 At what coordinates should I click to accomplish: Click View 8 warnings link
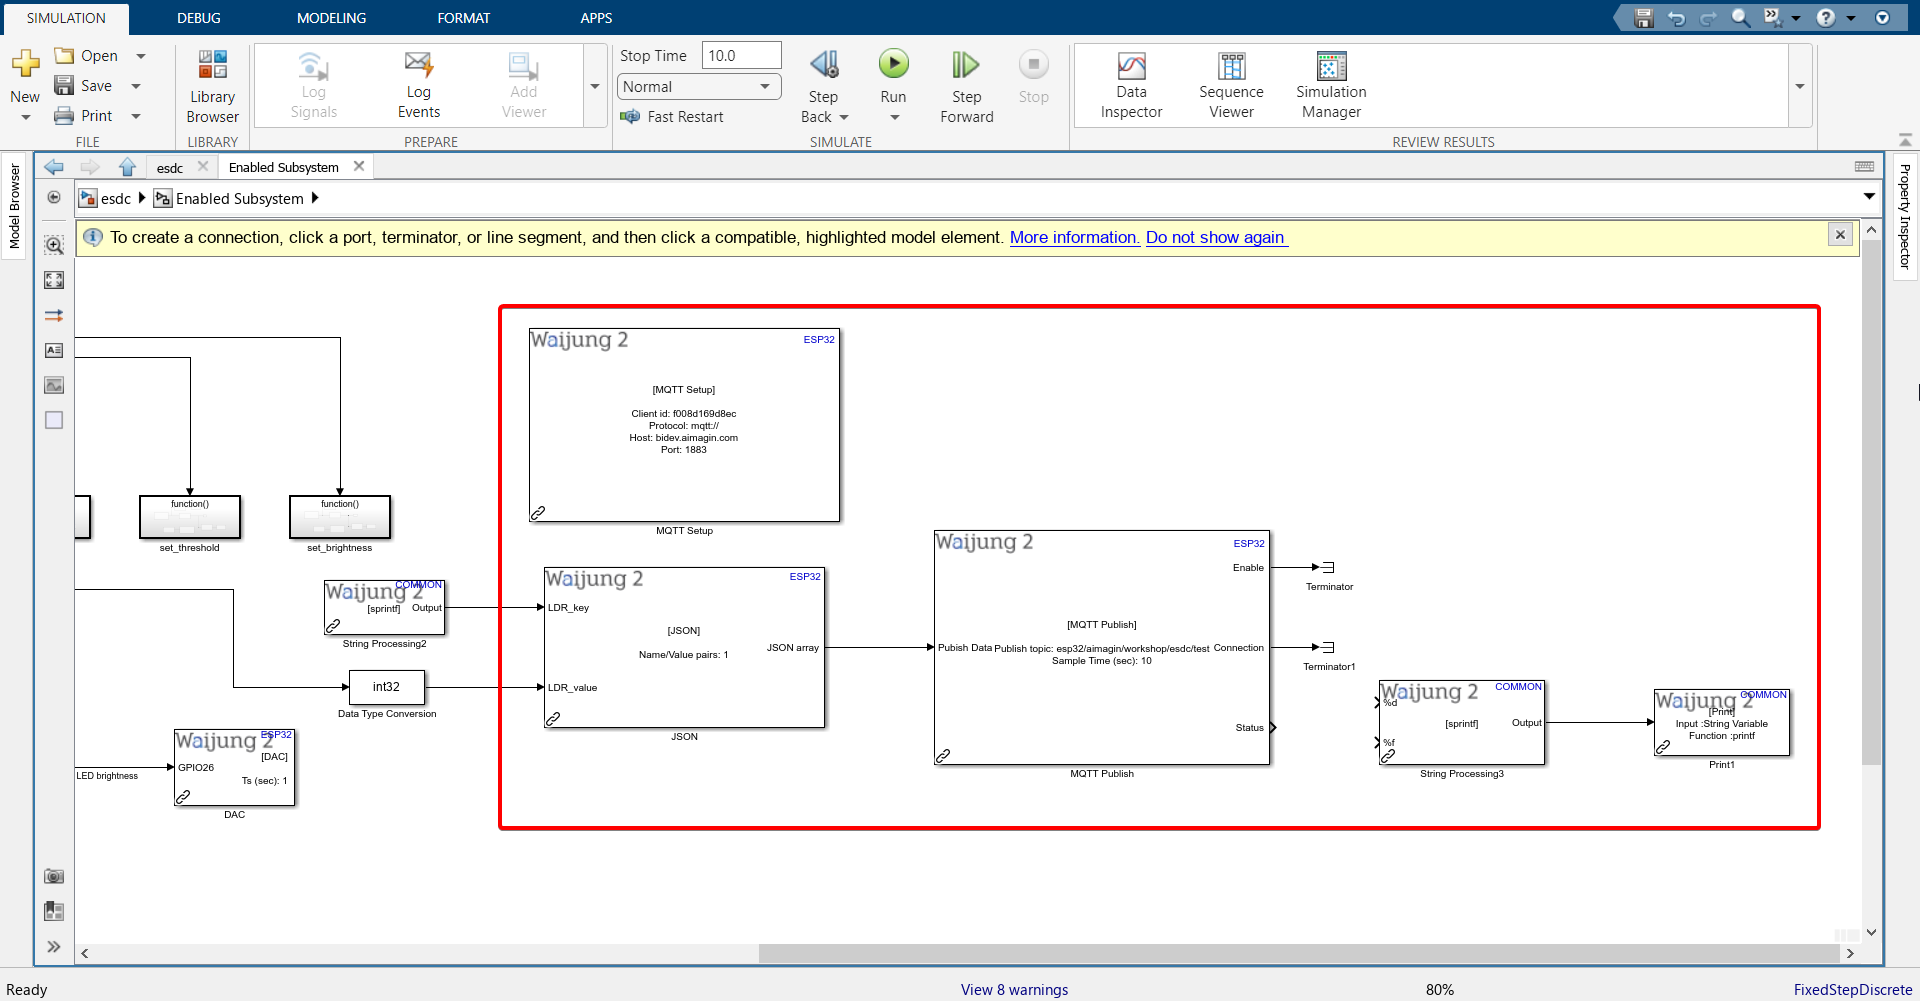[x=1014, y=989]
